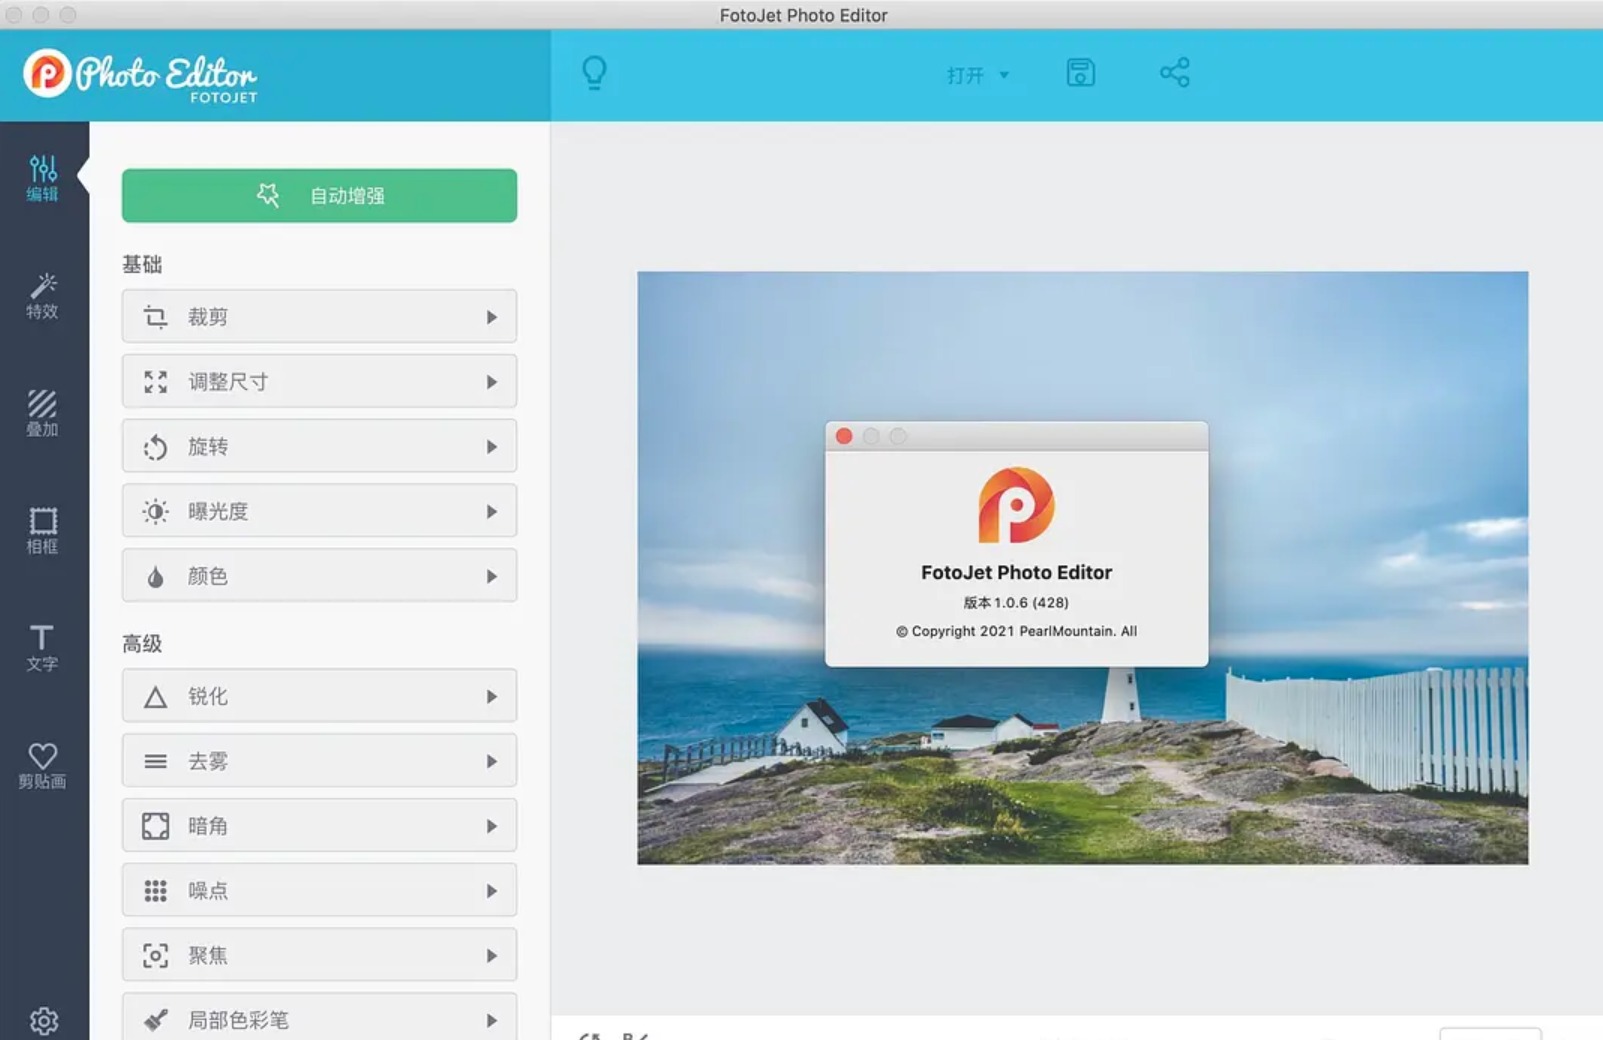Click the 局部色彩笔 color brush icon
Screen dimensions: 1603x1040
click(155, 1020)
